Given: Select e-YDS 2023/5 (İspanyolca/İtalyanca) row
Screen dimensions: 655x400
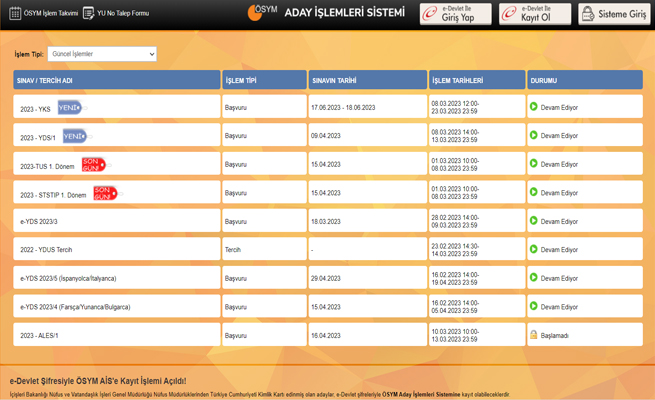Looking at the screenshot, I should [x=328, y=278].
